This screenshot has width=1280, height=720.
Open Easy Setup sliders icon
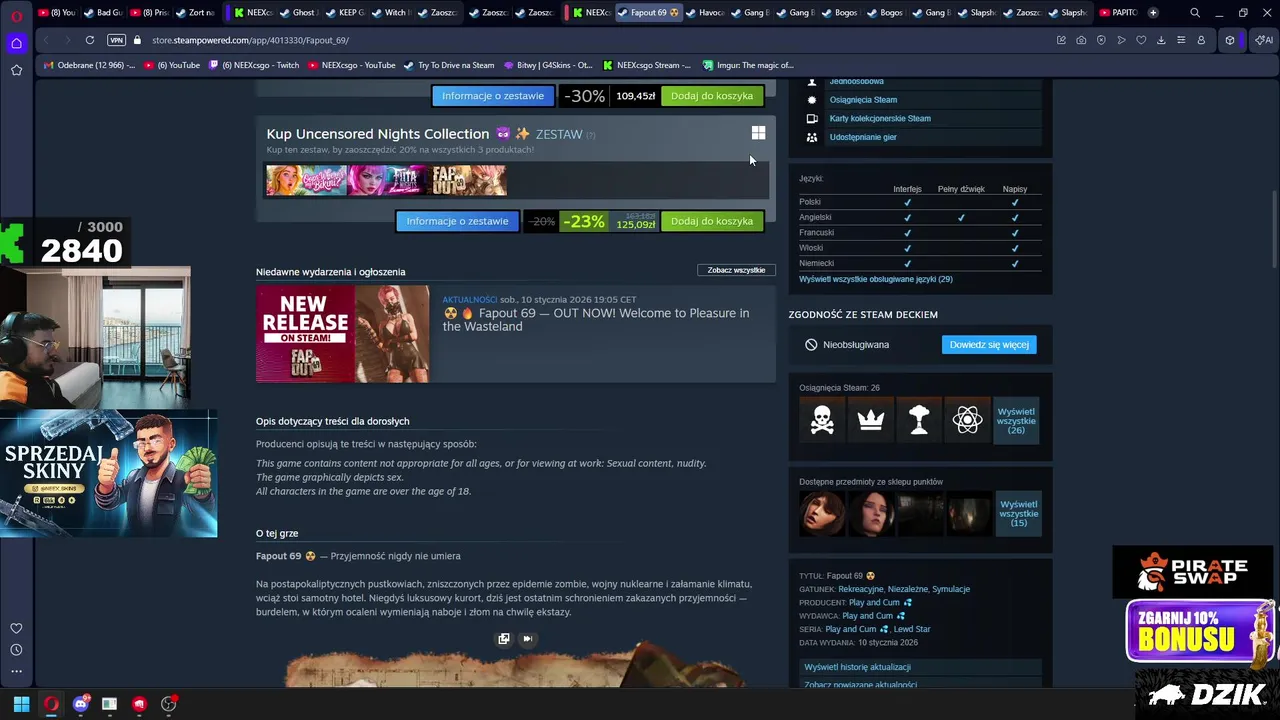click(x=1181, y=40)
